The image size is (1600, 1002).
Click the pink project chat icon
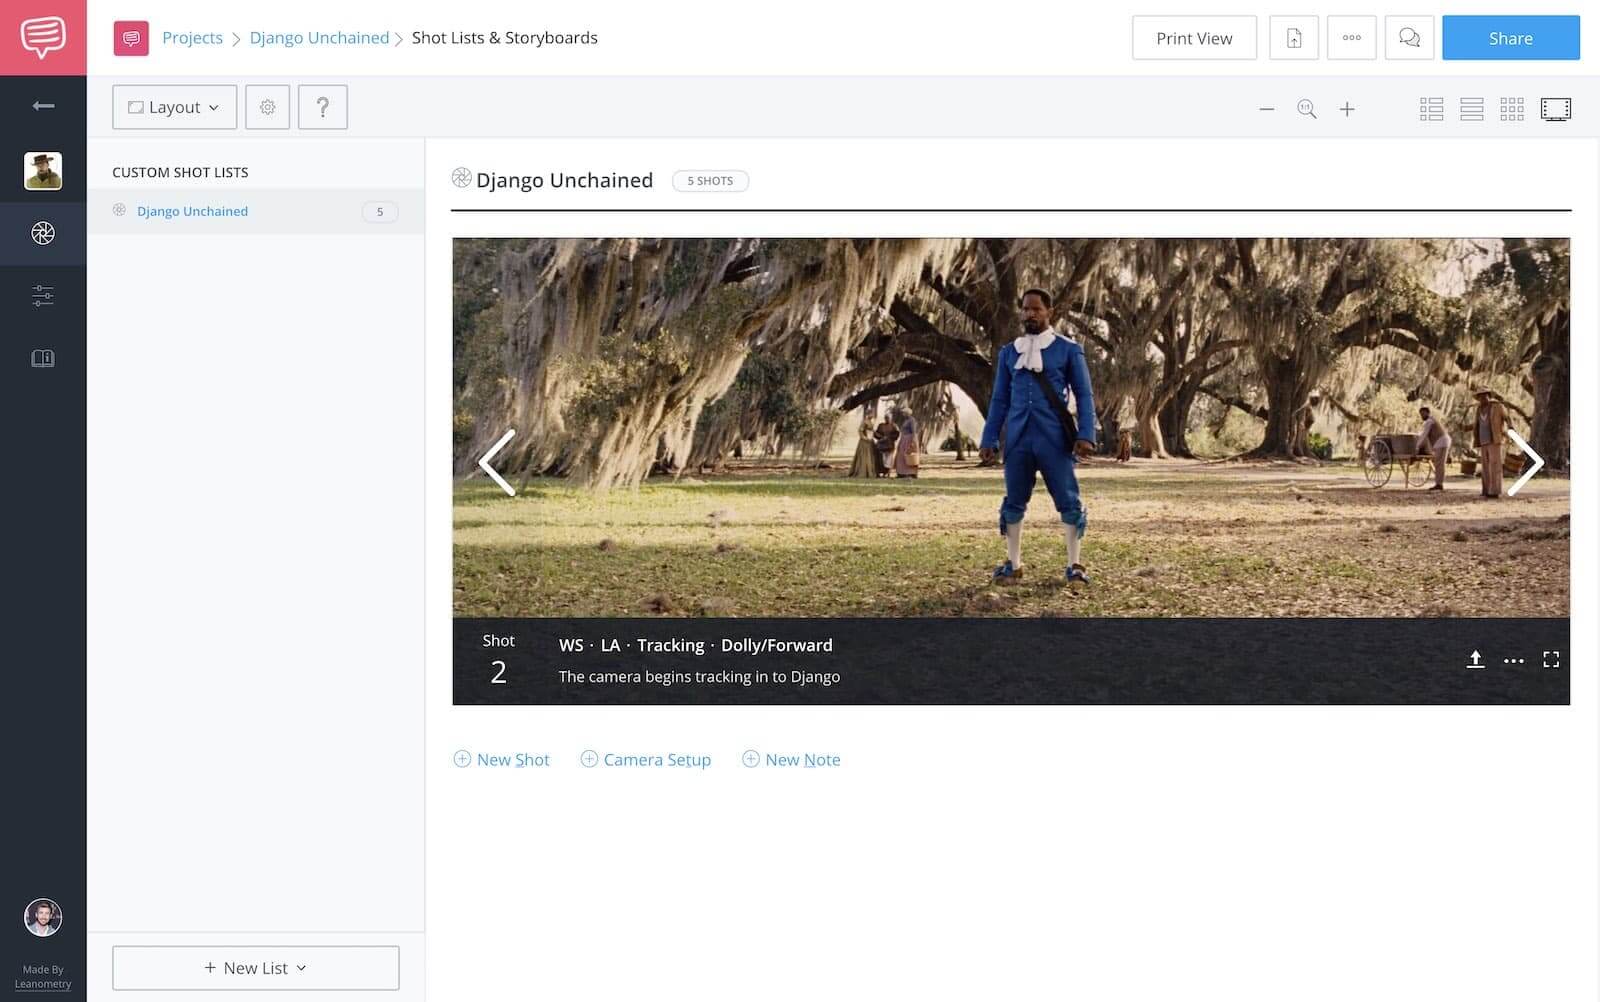tap(131, 38)
